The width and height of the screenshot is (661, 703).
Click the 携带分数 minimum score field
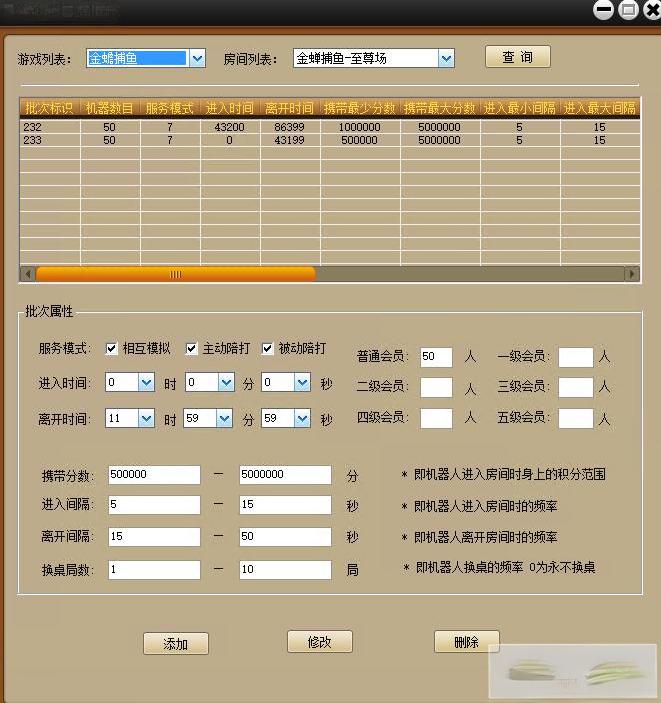154,475
